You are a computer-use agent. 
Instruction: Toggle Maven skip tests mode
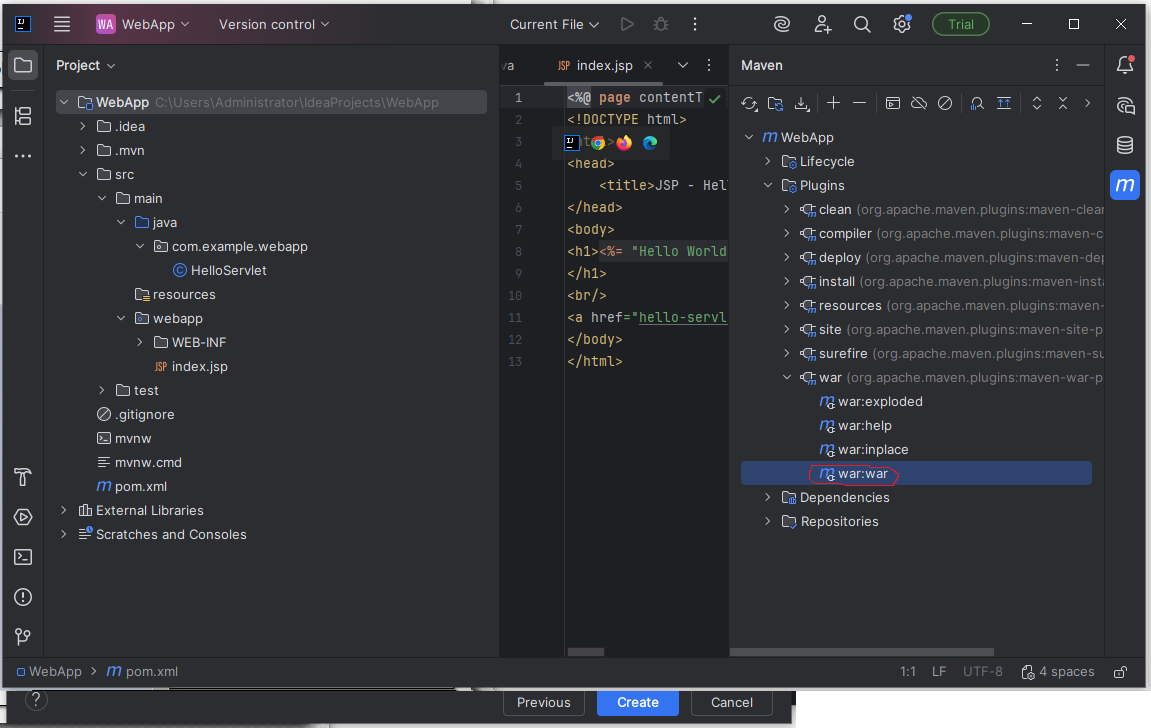tap(945, 103)
